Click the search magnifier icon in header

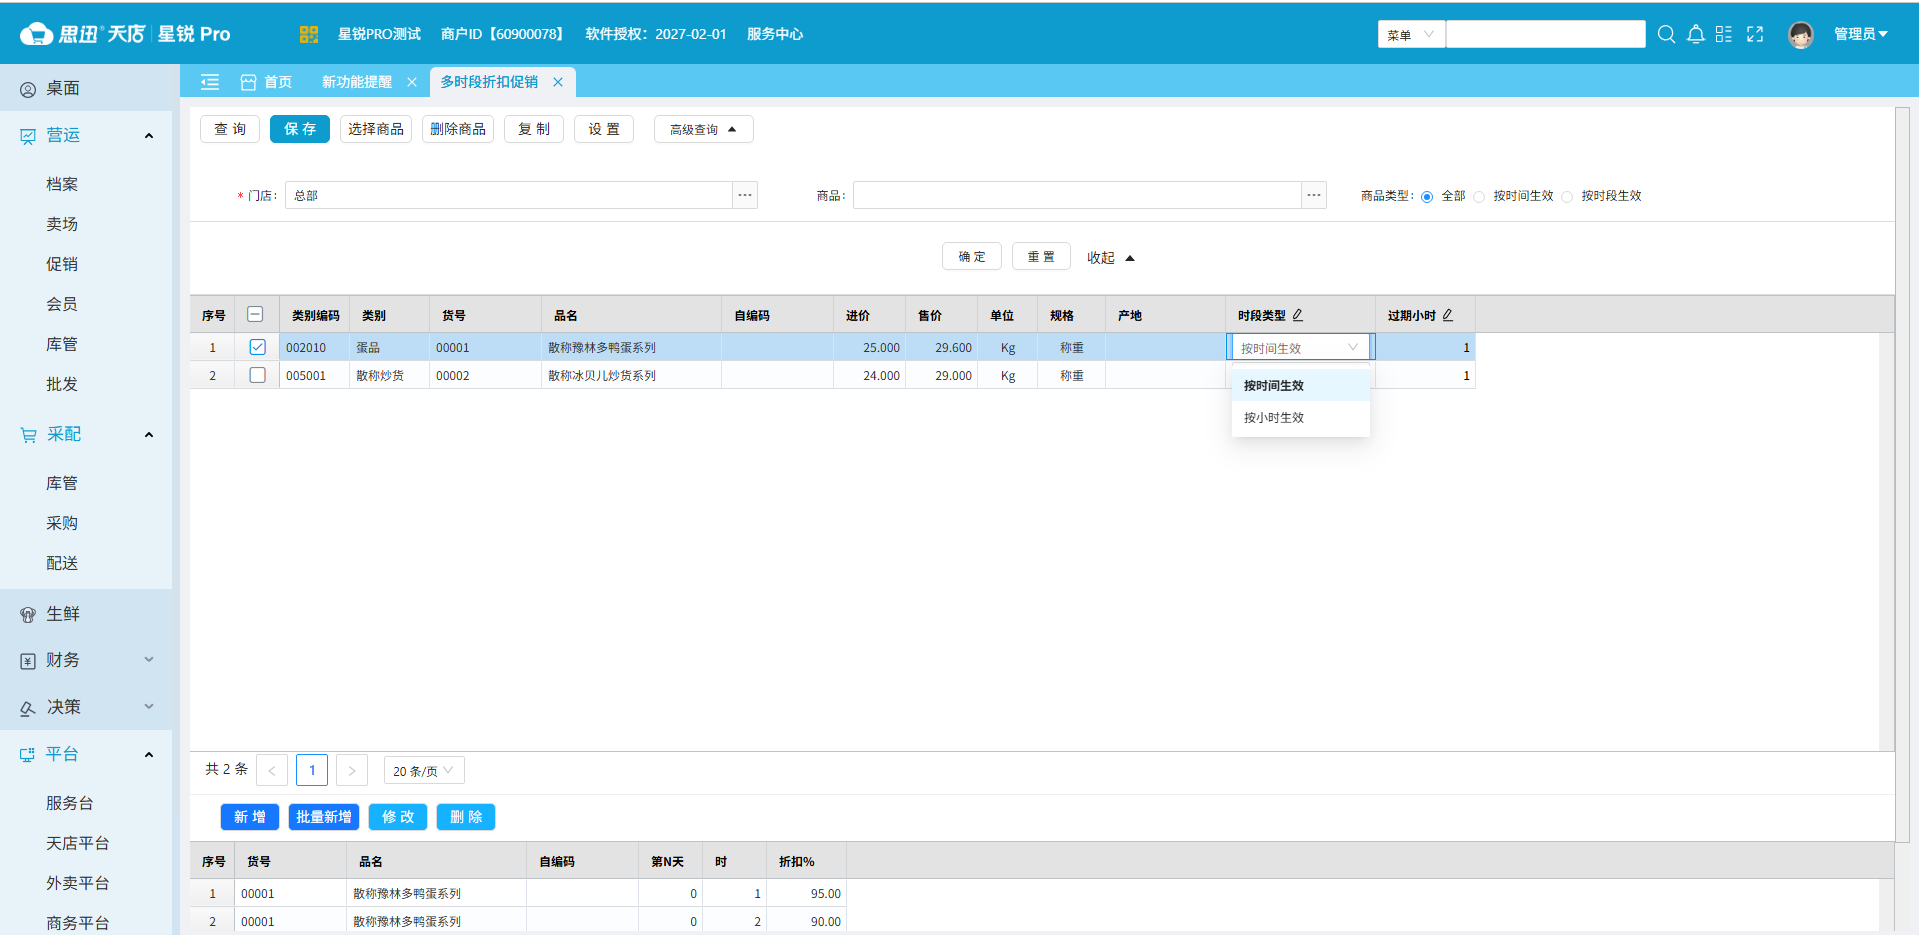tap(1666, 34)
